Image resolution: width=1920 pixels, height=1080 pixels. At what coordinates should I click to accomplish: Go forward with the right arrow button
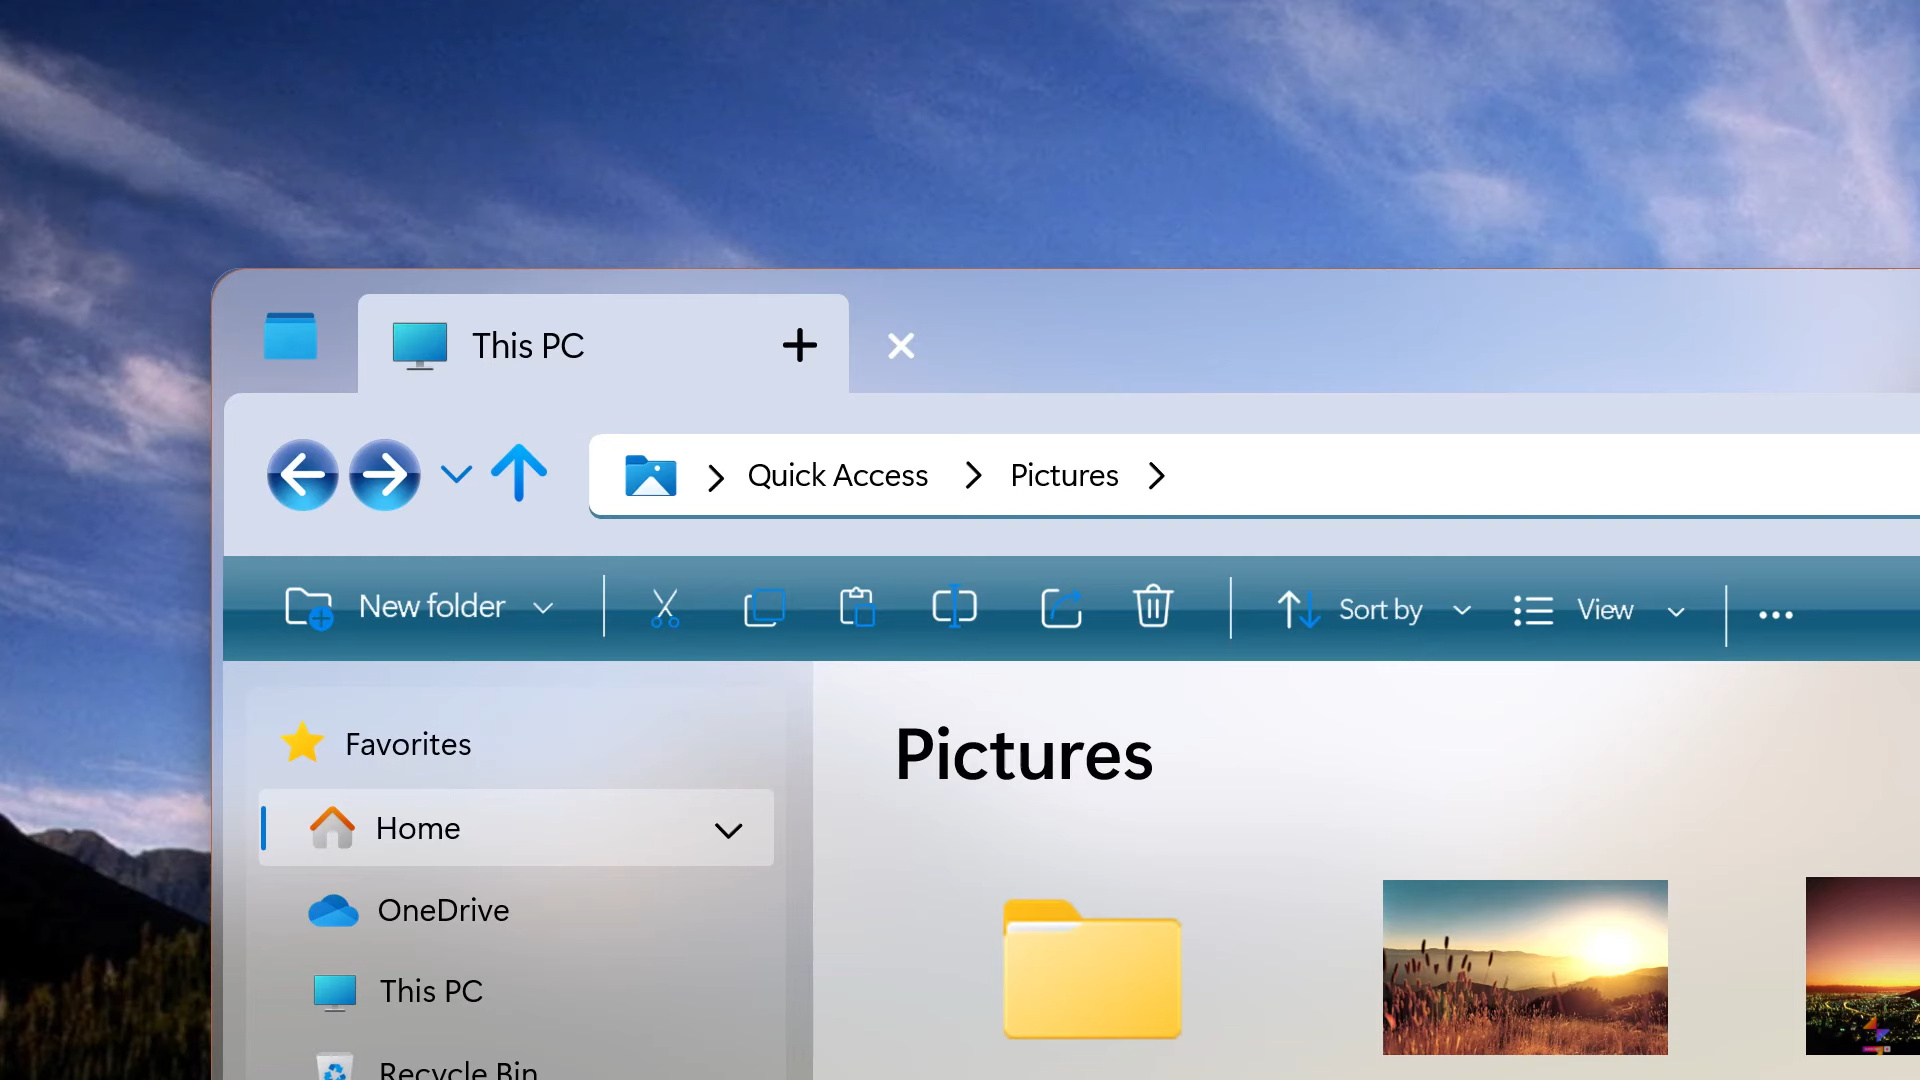point(385,475)
